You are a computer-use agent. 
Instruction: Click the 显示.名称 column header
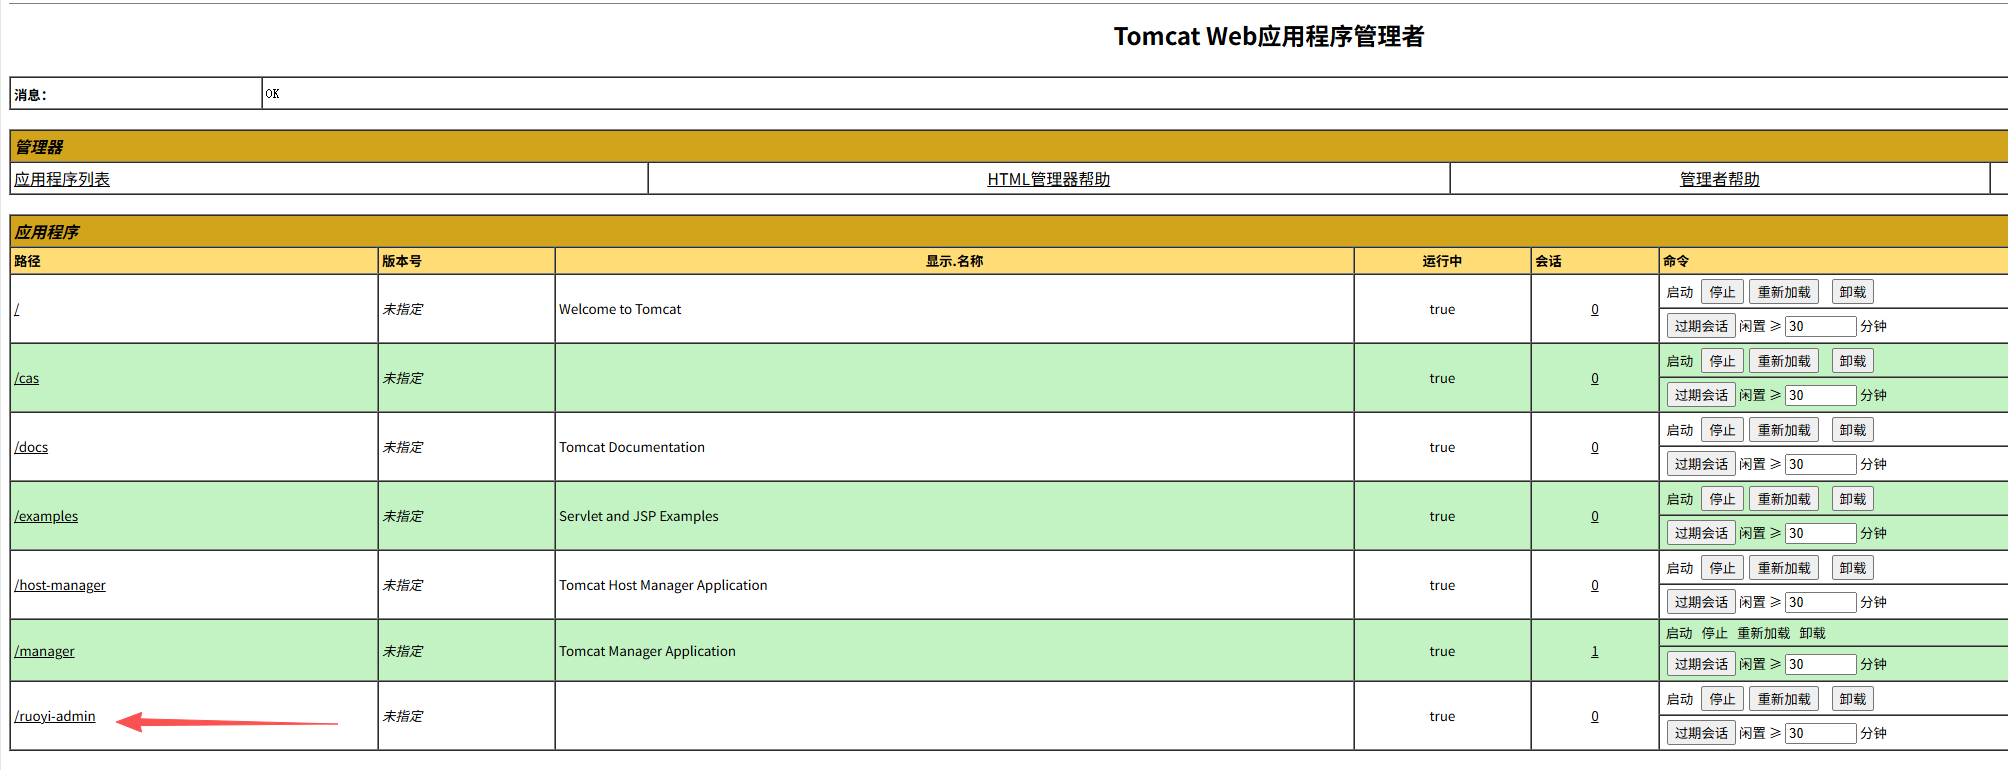(x=954, y=261)
